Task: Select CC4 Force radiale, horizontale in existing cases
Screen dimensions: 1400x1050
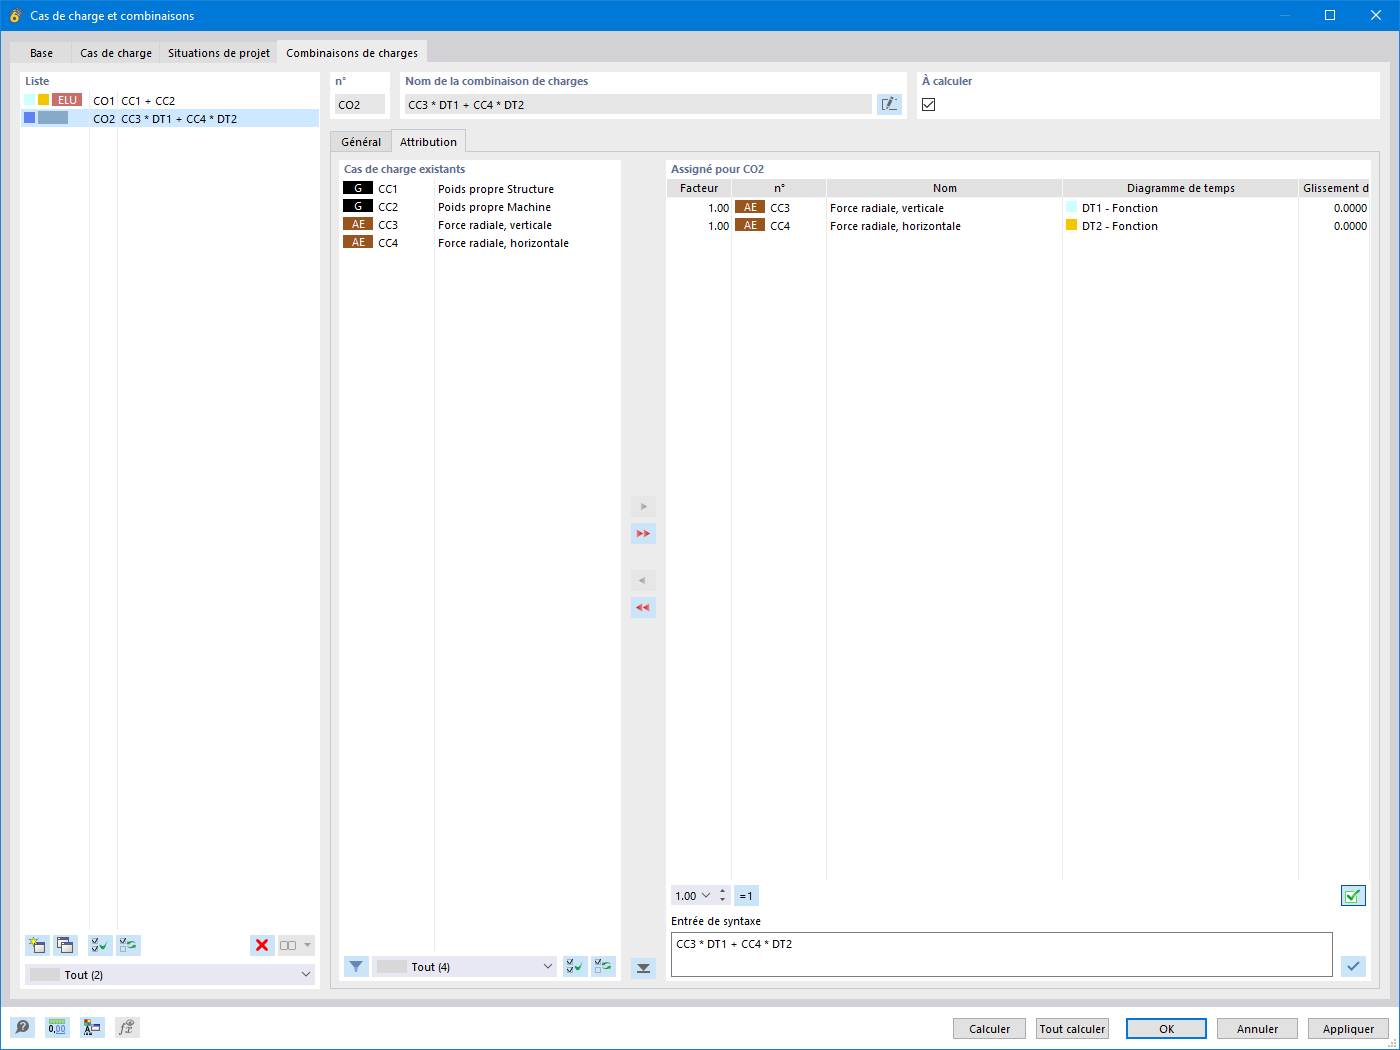Action: tap(479, 243)
